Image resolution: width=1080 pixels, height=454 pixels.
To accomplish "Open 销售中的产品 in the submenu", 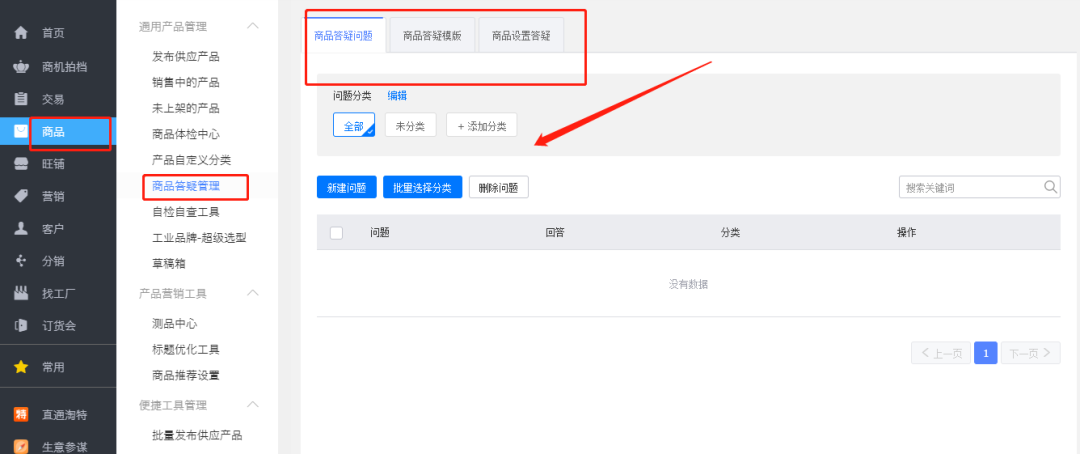I will point(186,83).
